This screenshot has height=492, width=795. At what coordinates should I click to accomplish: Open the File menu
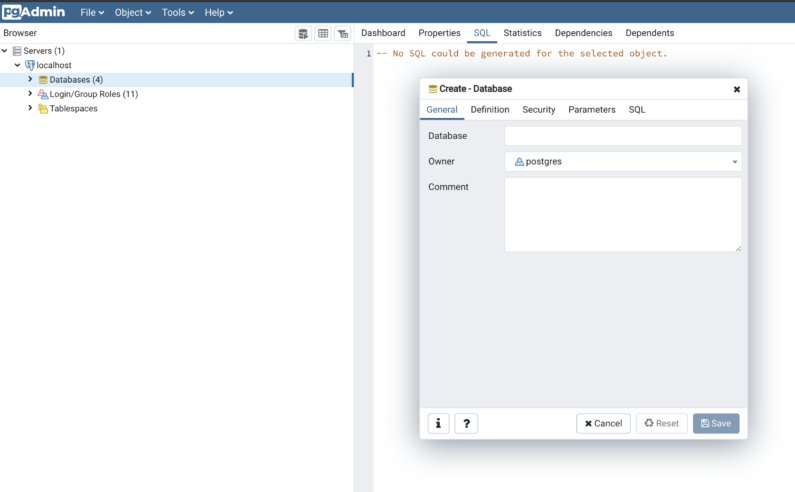coord(92,12)
